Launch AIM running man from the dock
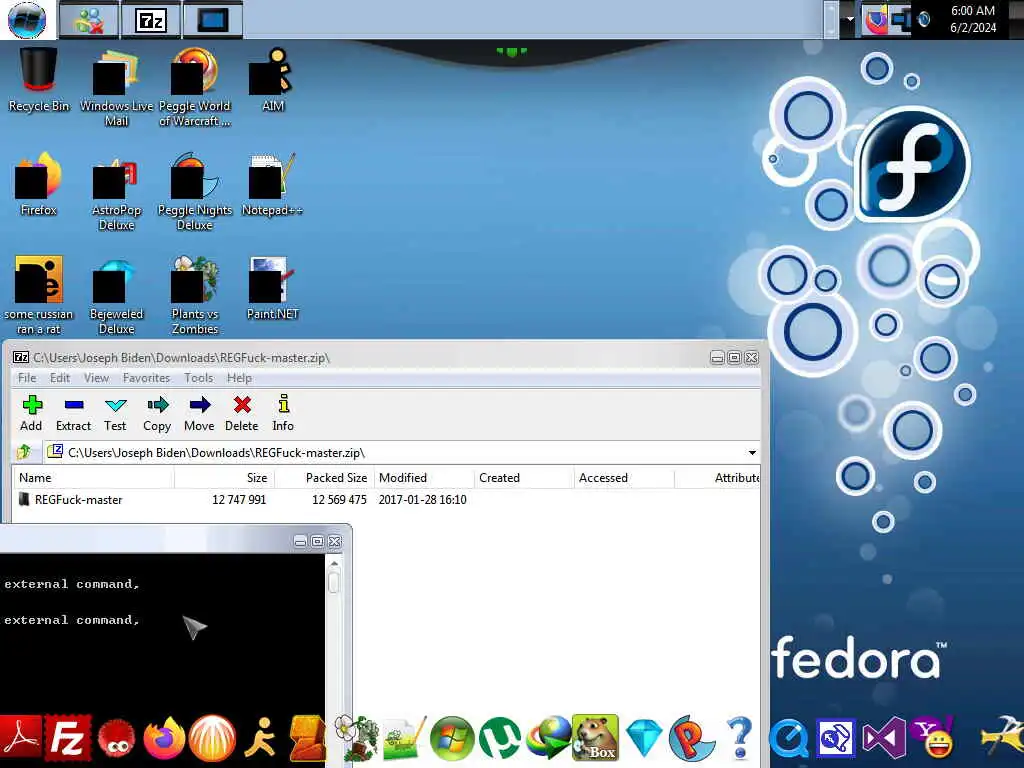 click(259, 739)
